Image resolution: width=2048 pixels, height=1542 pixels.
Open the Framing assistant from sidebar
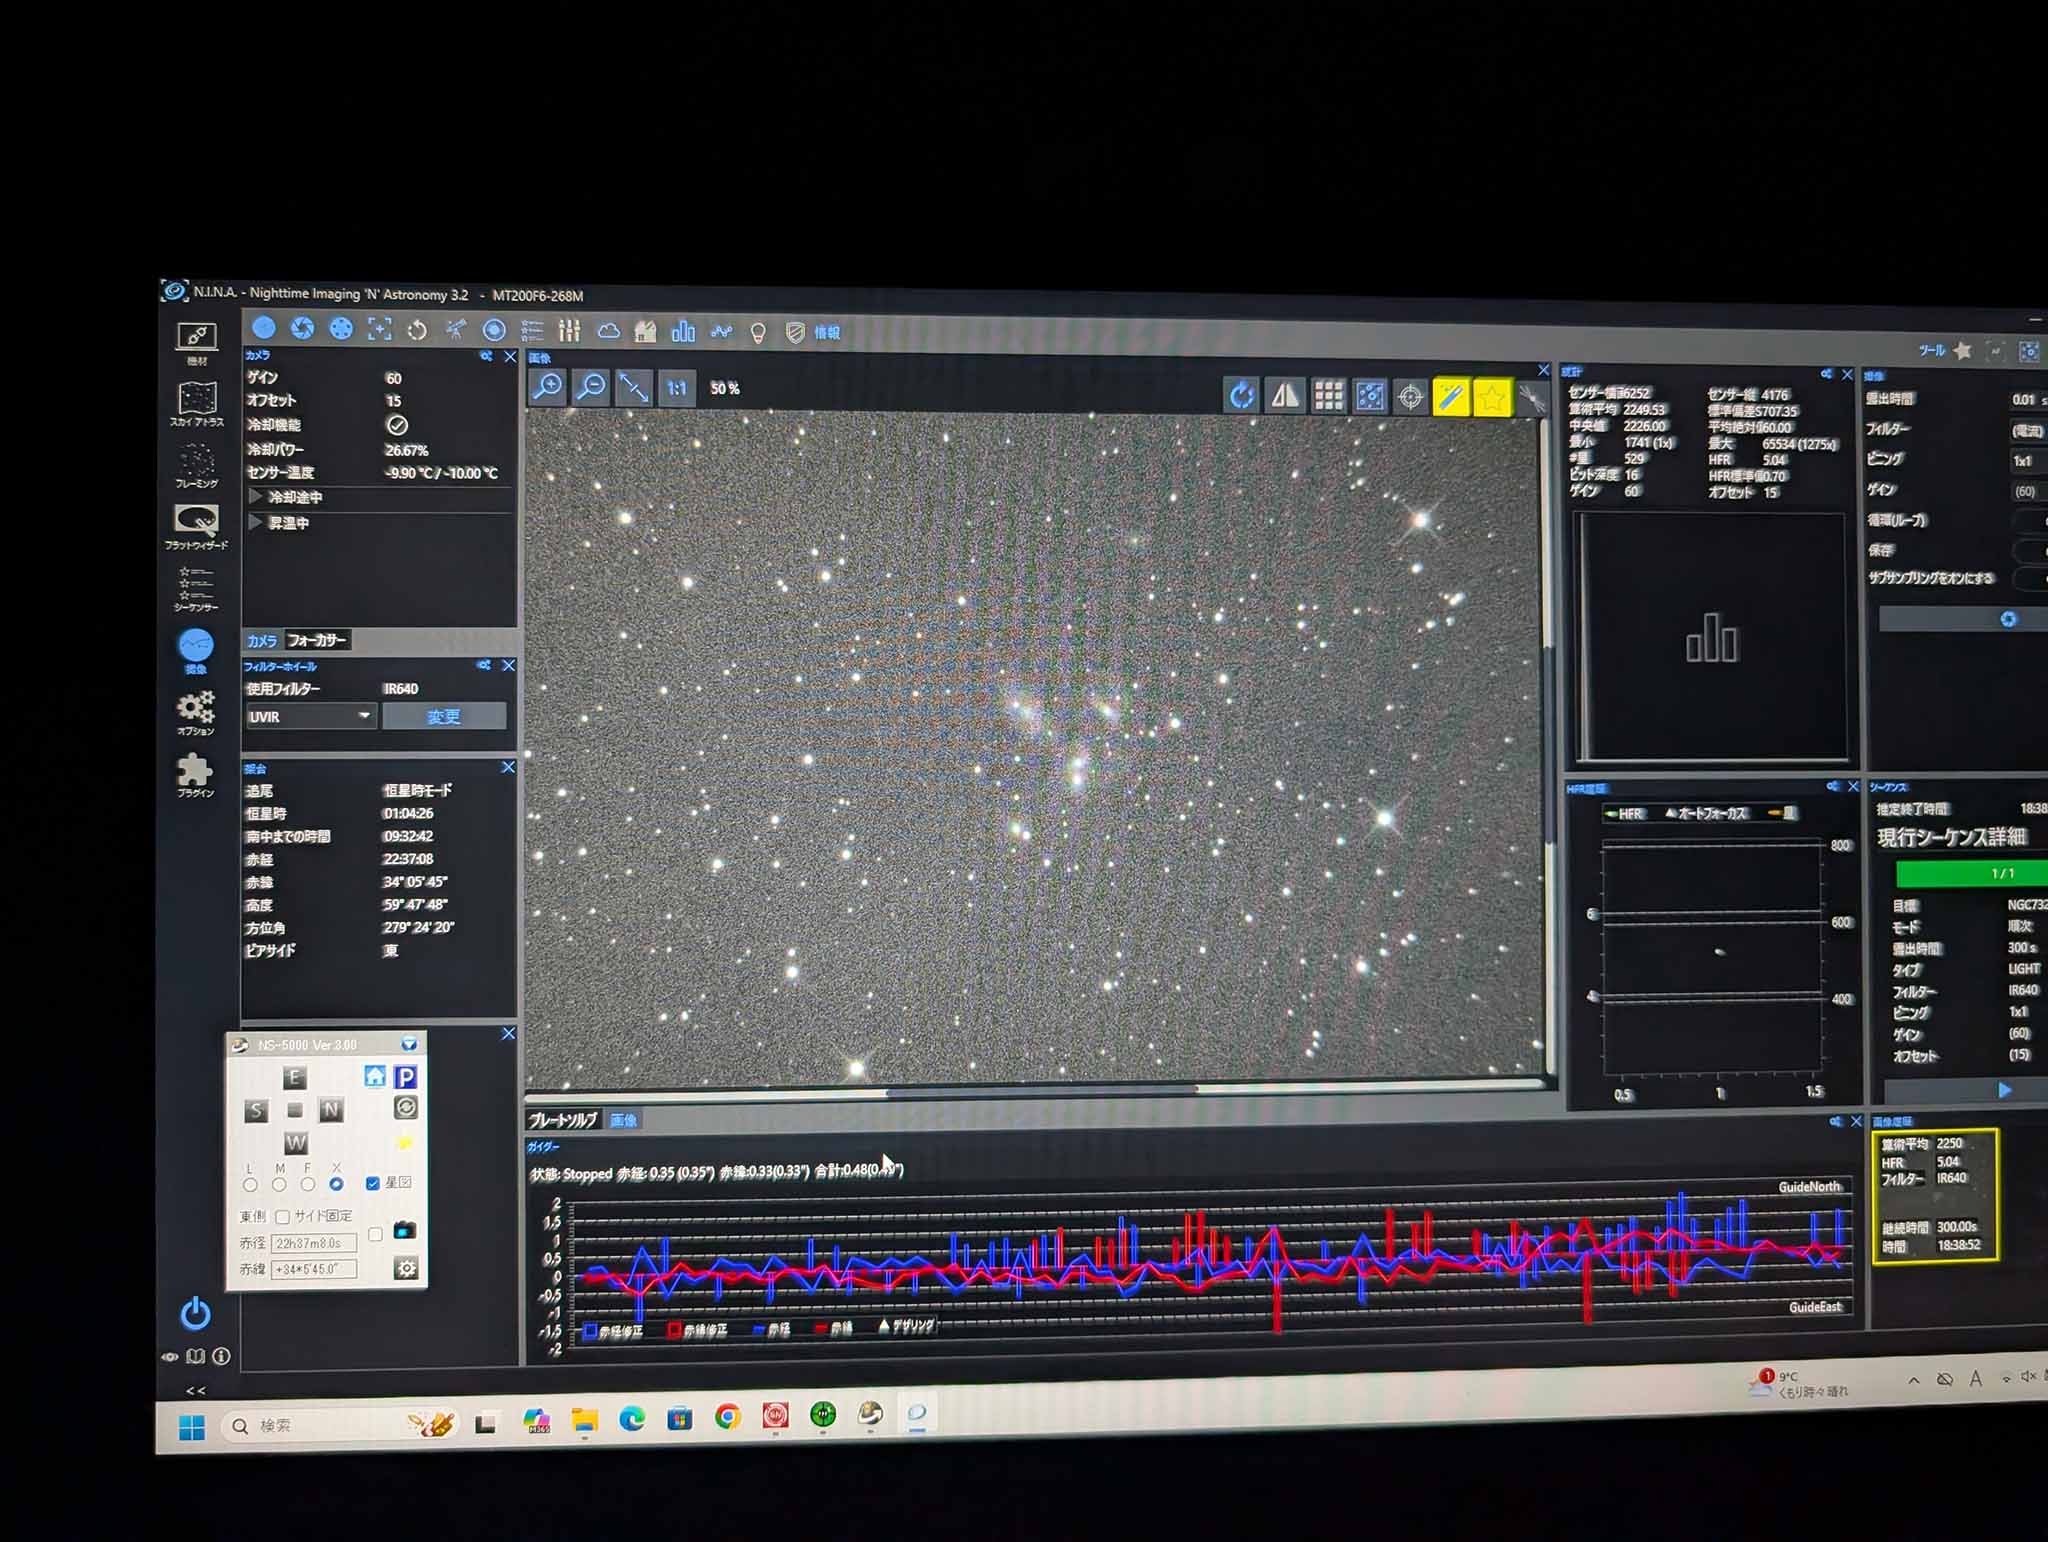tap(196, 464)
